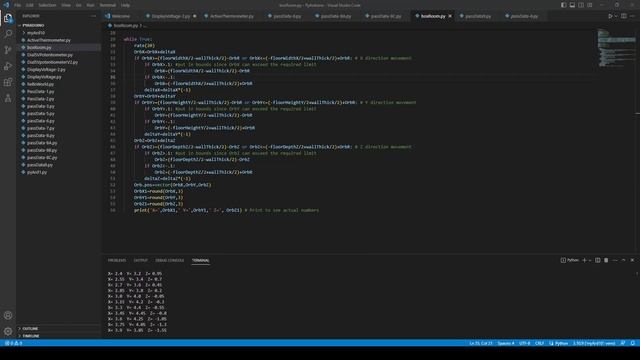Click the feedback icon in status bar

pos(623,343)
